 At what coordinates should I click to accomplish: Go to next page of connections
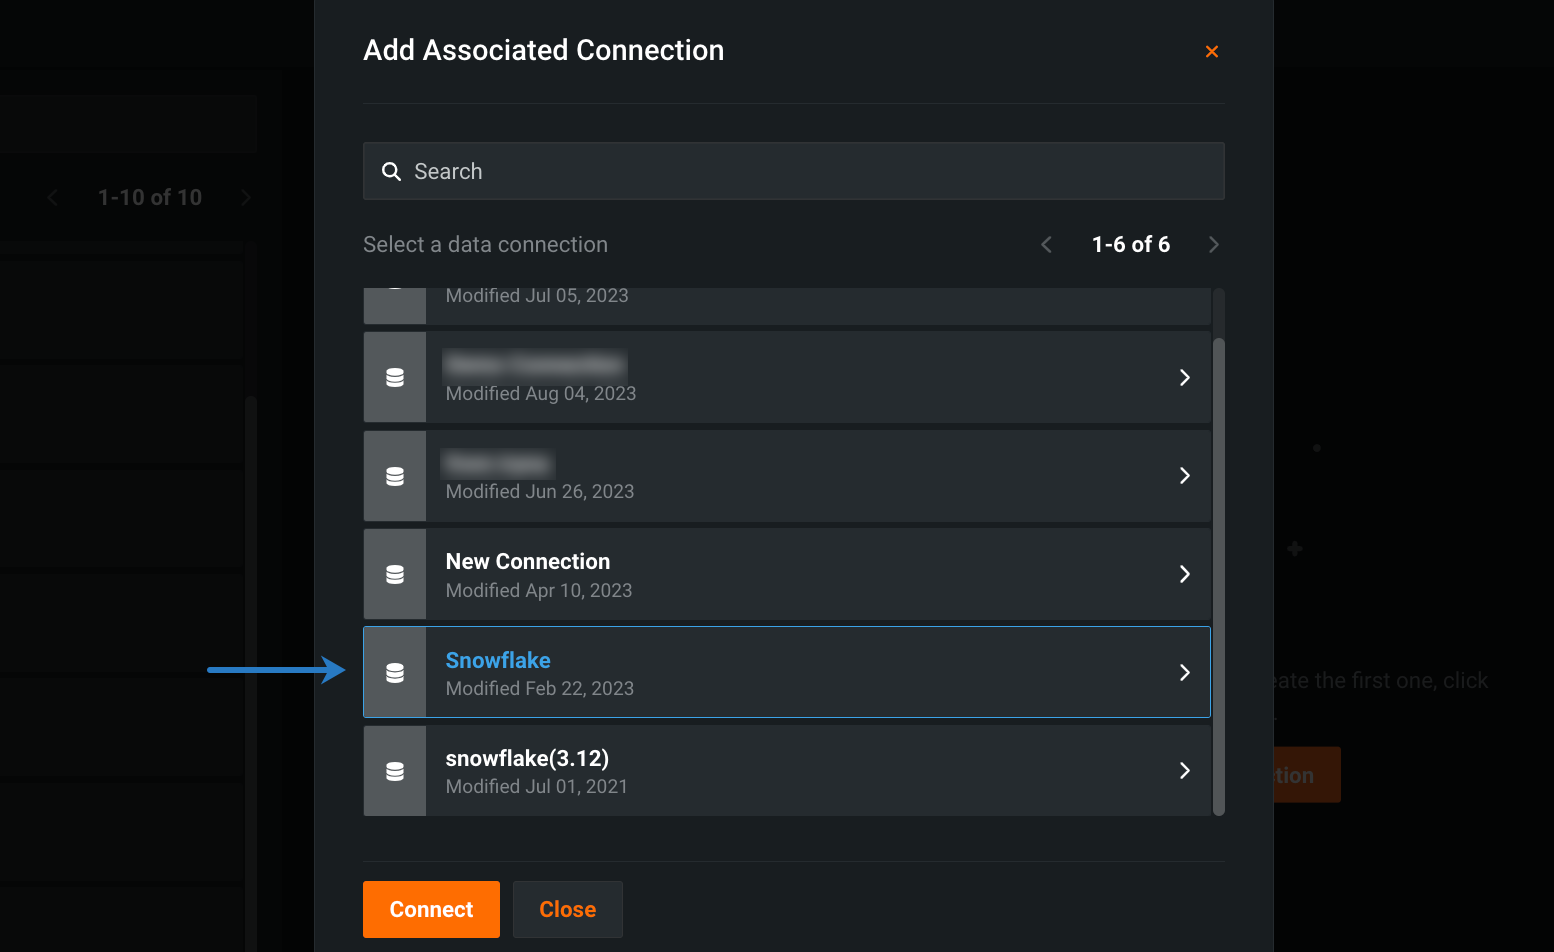(x=1213, y=245)
